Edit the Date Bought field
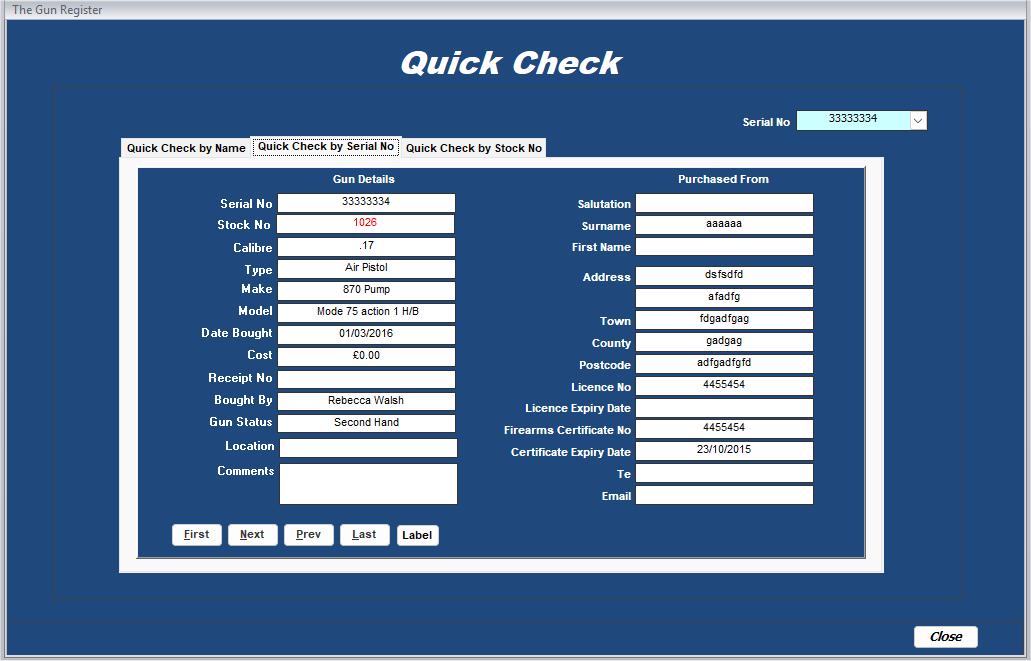This screenshot has width=1031, height=661. tap(367, 333)
